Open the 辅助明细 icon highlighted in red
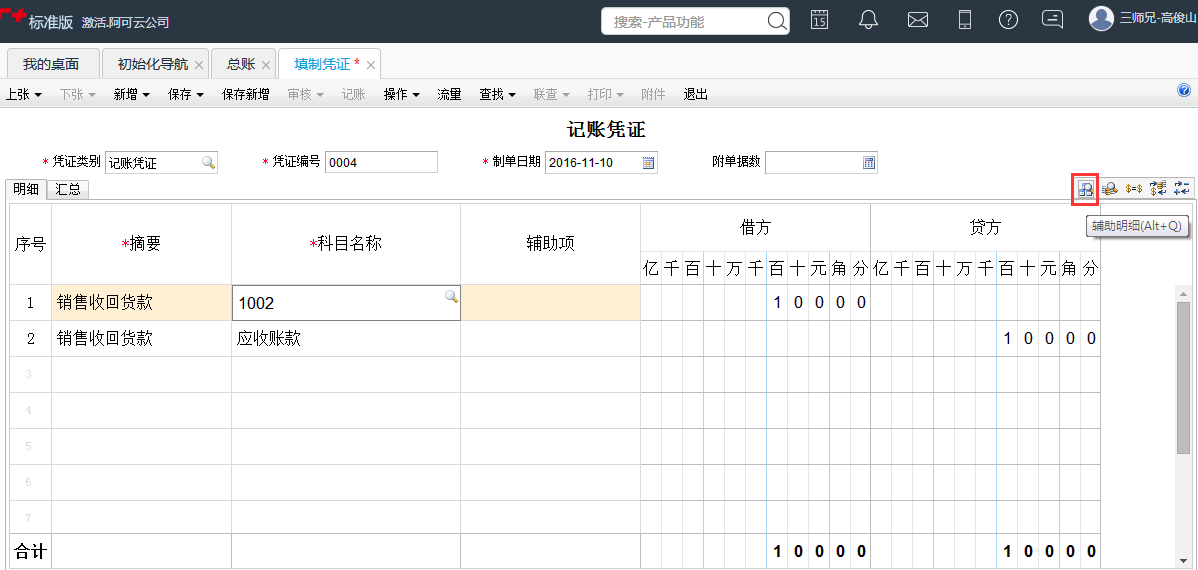Viewport: 1198px width, 570px height. (x=1085, y=189)
